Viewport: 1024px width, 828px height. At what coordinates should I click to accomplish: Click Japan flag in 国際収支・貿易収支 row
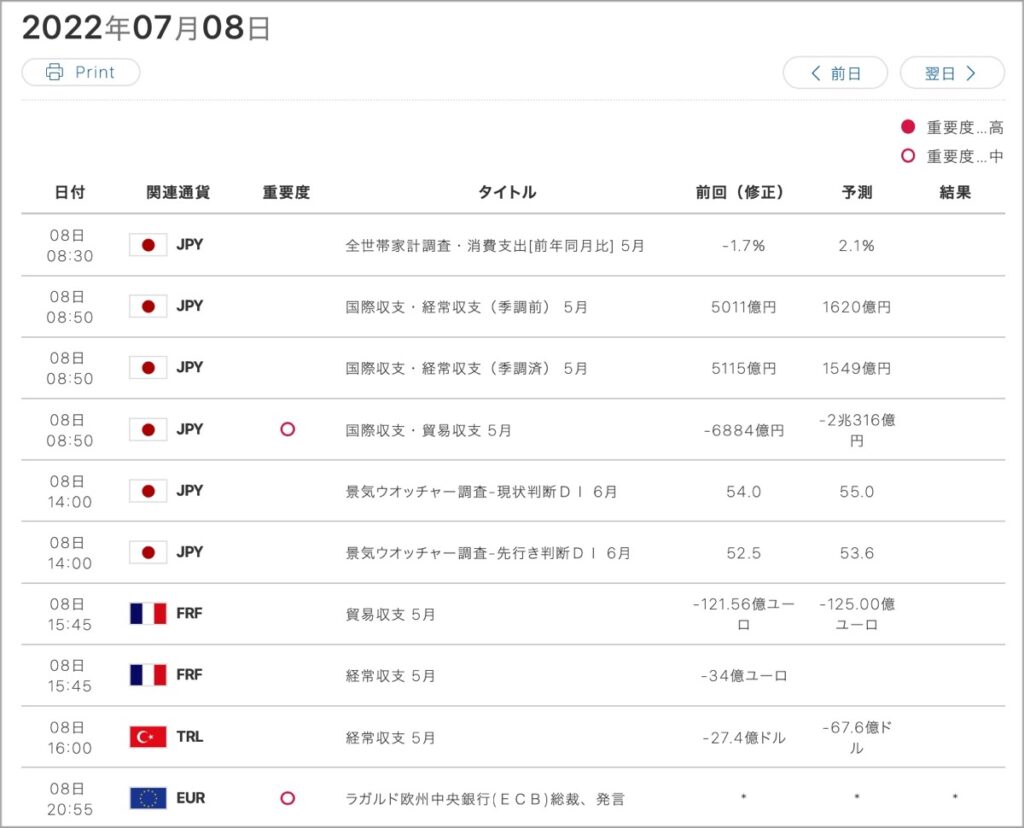pyautogui.click(x=148, y=430)
